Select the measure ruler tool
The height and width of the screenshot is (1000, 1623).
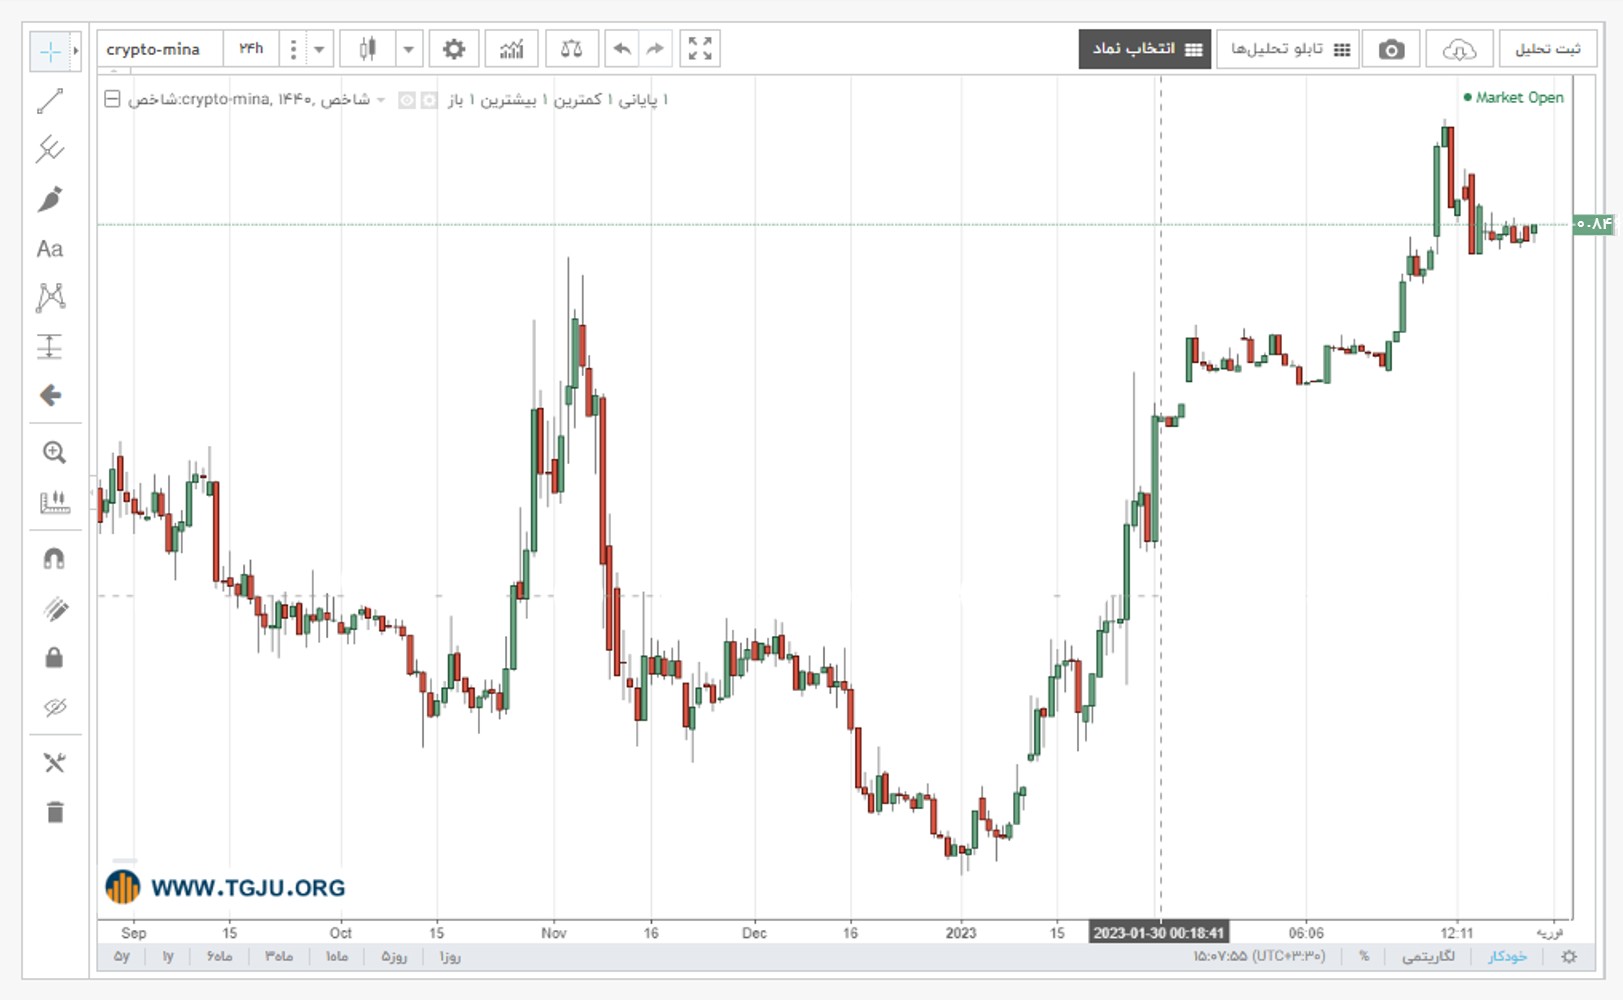54,502
